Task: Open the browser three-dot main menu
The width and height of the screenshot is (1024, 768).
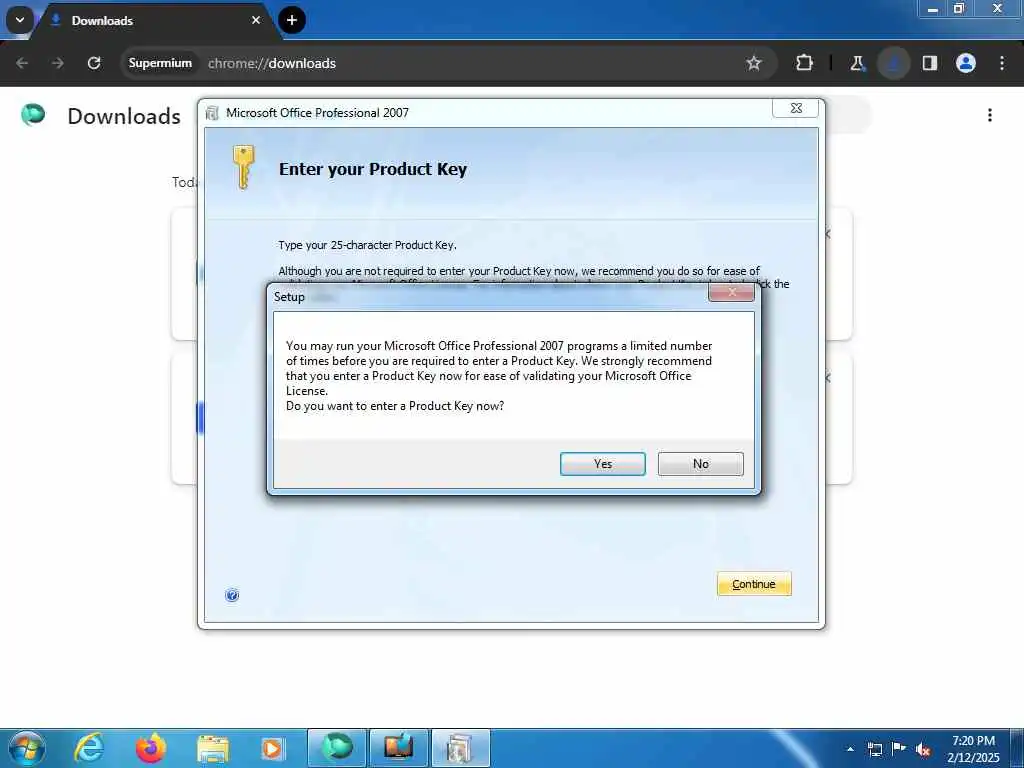Action: point(1002,63)
